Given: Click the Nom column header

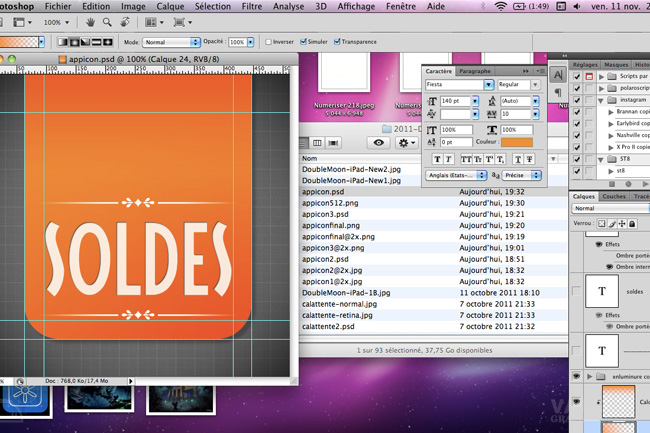Looking at the screenshot, I should click(x=310, y=158).
